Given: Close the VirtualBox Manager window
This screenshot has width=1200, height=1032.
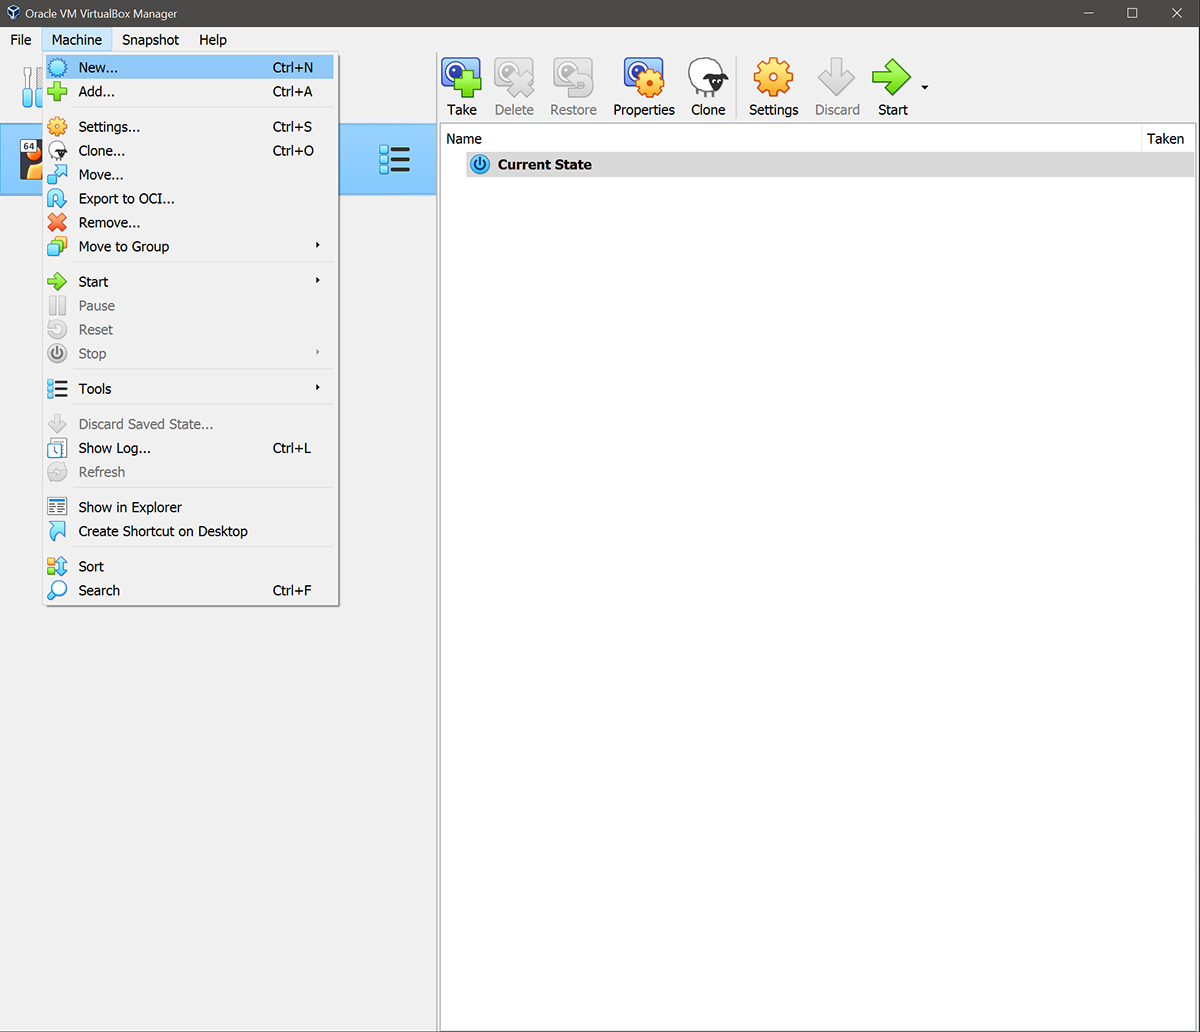Looking at the screenshot, I should click(1177, 13).
